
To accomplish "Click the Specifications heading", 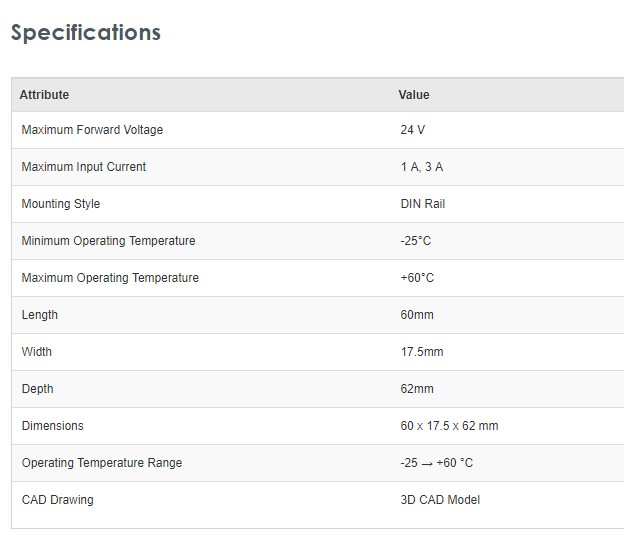I will click(86, 32).
